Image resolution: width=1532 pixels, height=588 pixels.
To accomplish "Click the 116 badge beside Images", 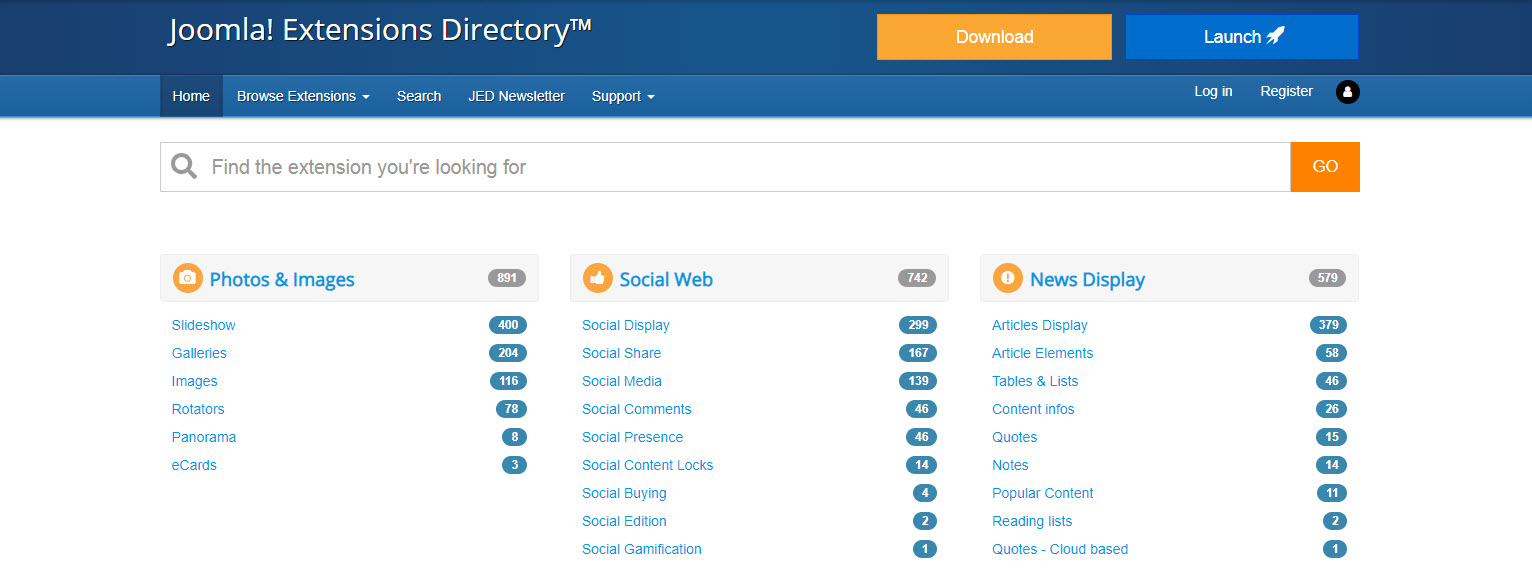I will 508,381.
